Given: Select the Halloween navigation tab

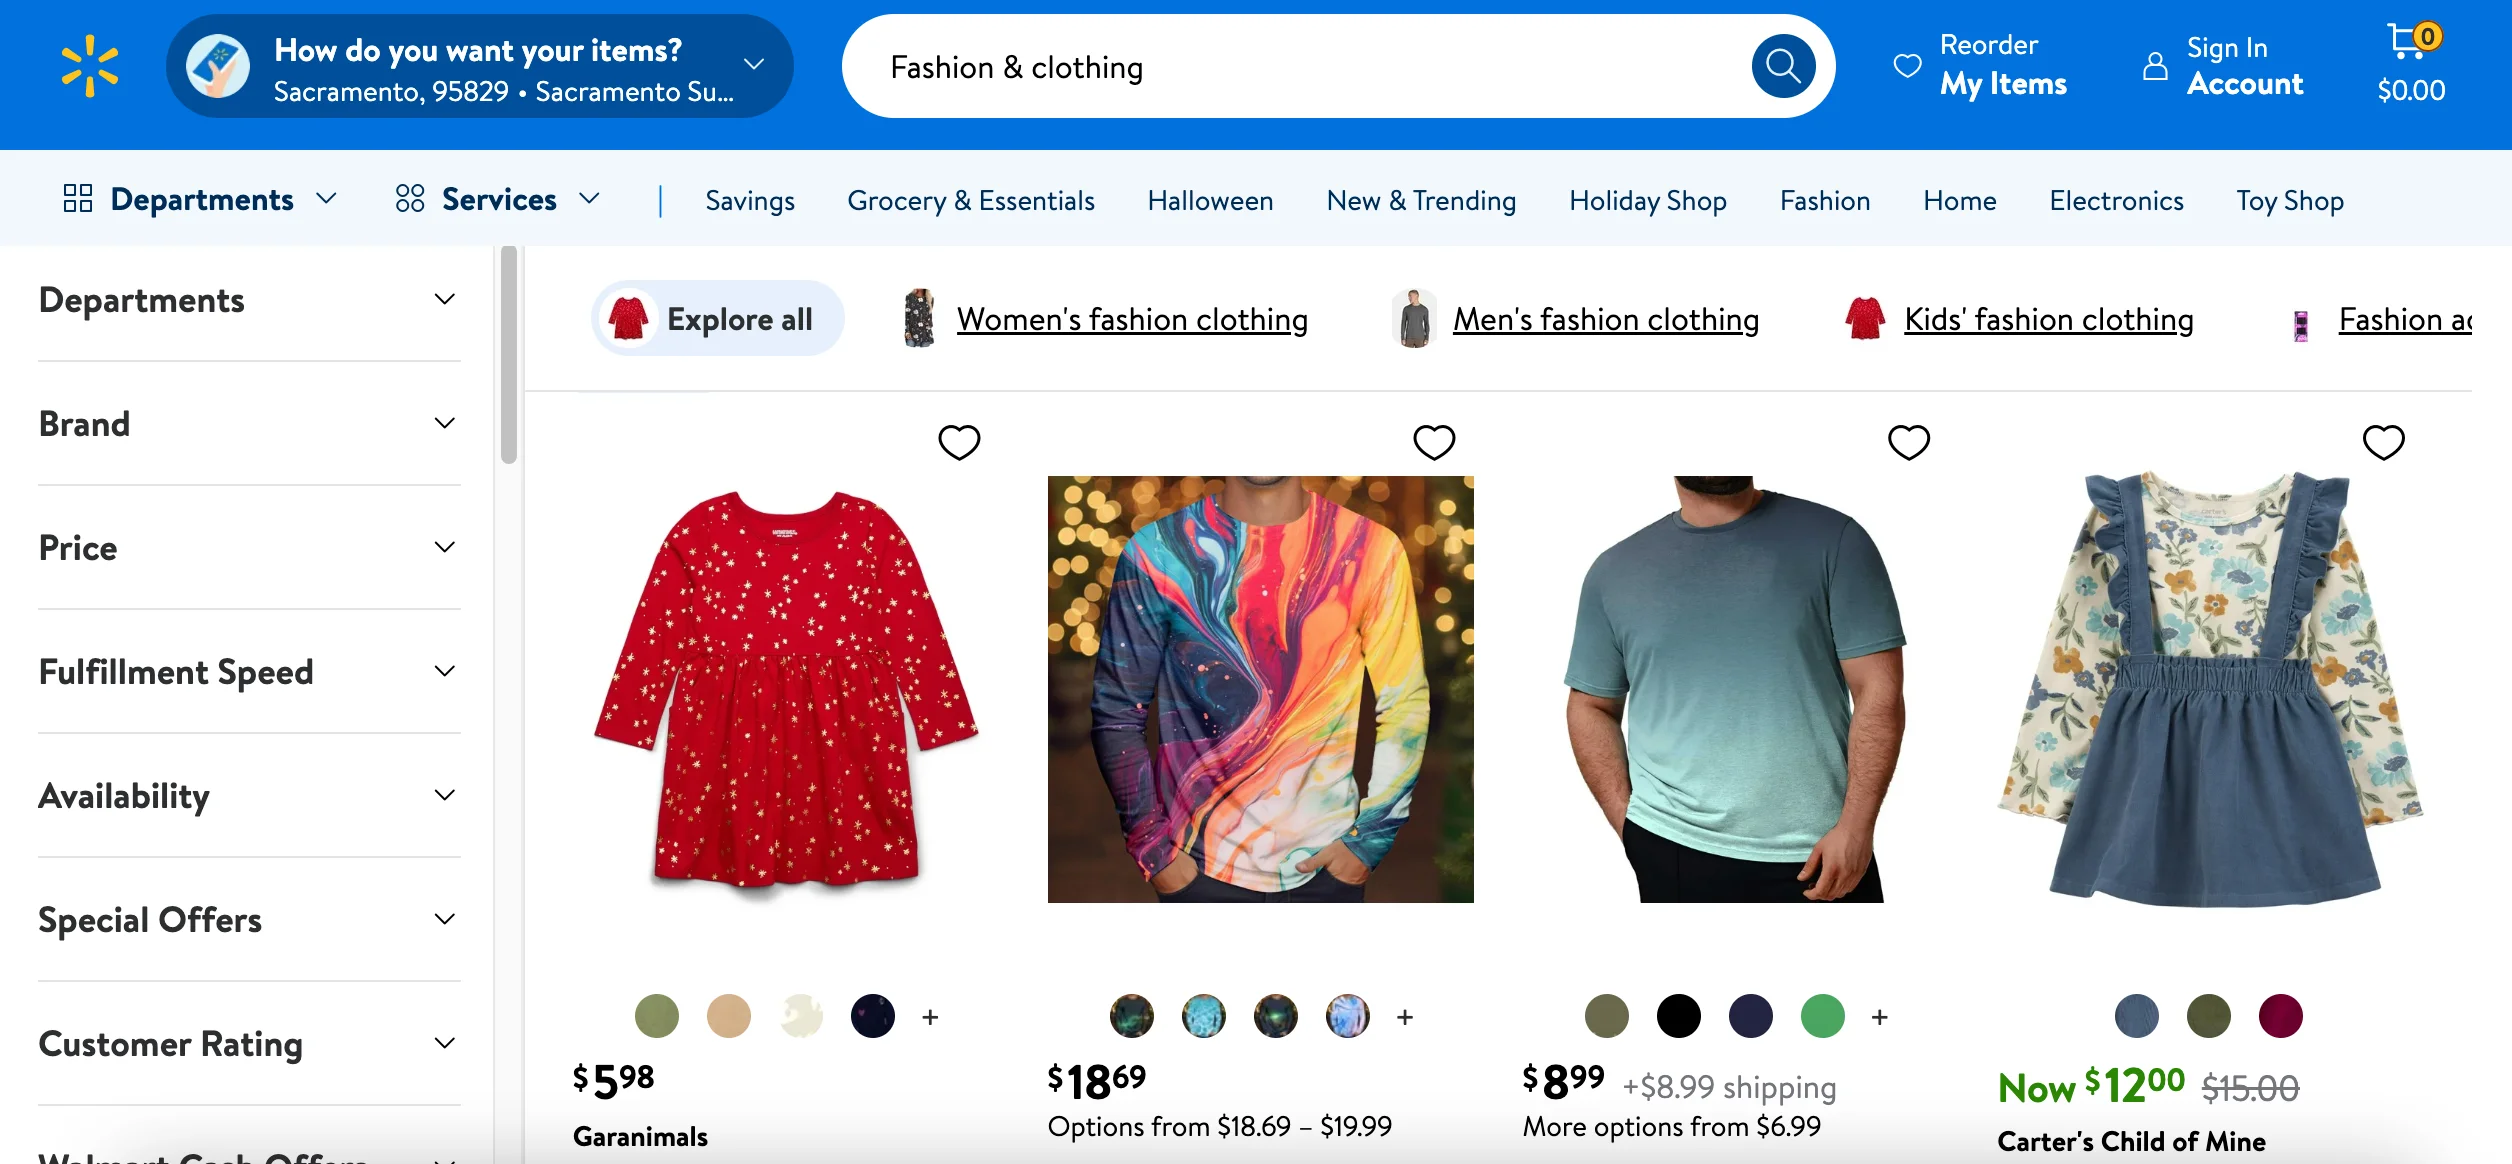Looking at the screenshot, I should pos(1210,199).
